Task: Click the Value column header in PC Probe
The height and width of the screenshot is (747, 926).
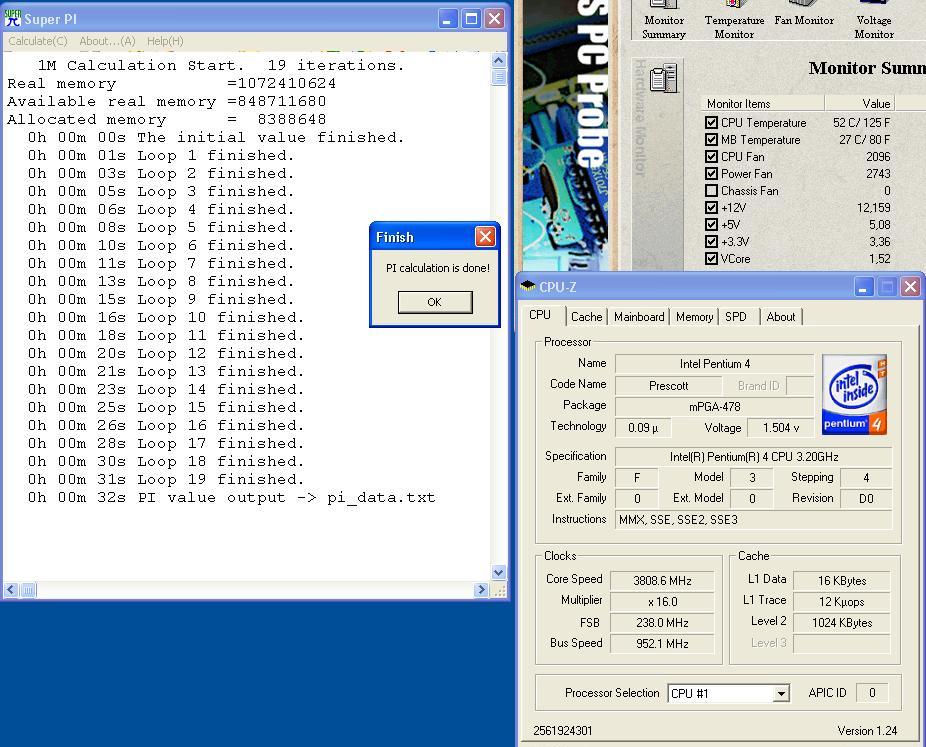Action: click(860, 103)
